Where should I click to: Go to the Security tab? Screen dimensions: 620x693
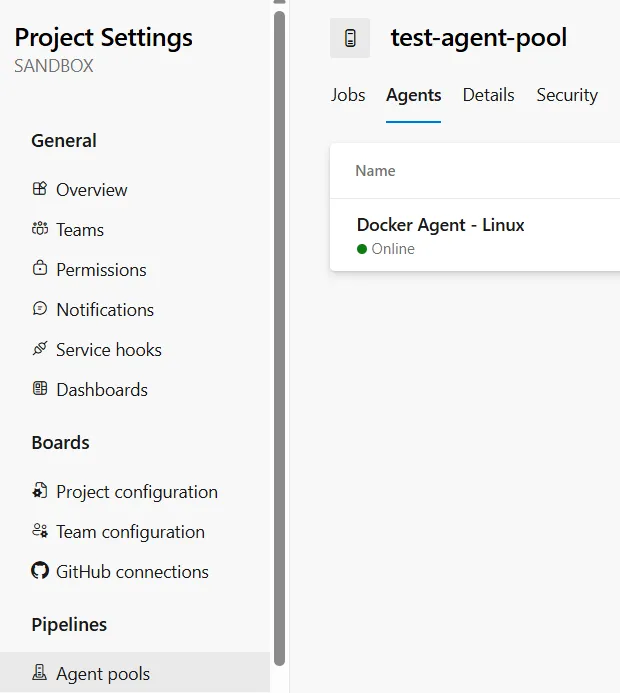[x=567, y=95]
